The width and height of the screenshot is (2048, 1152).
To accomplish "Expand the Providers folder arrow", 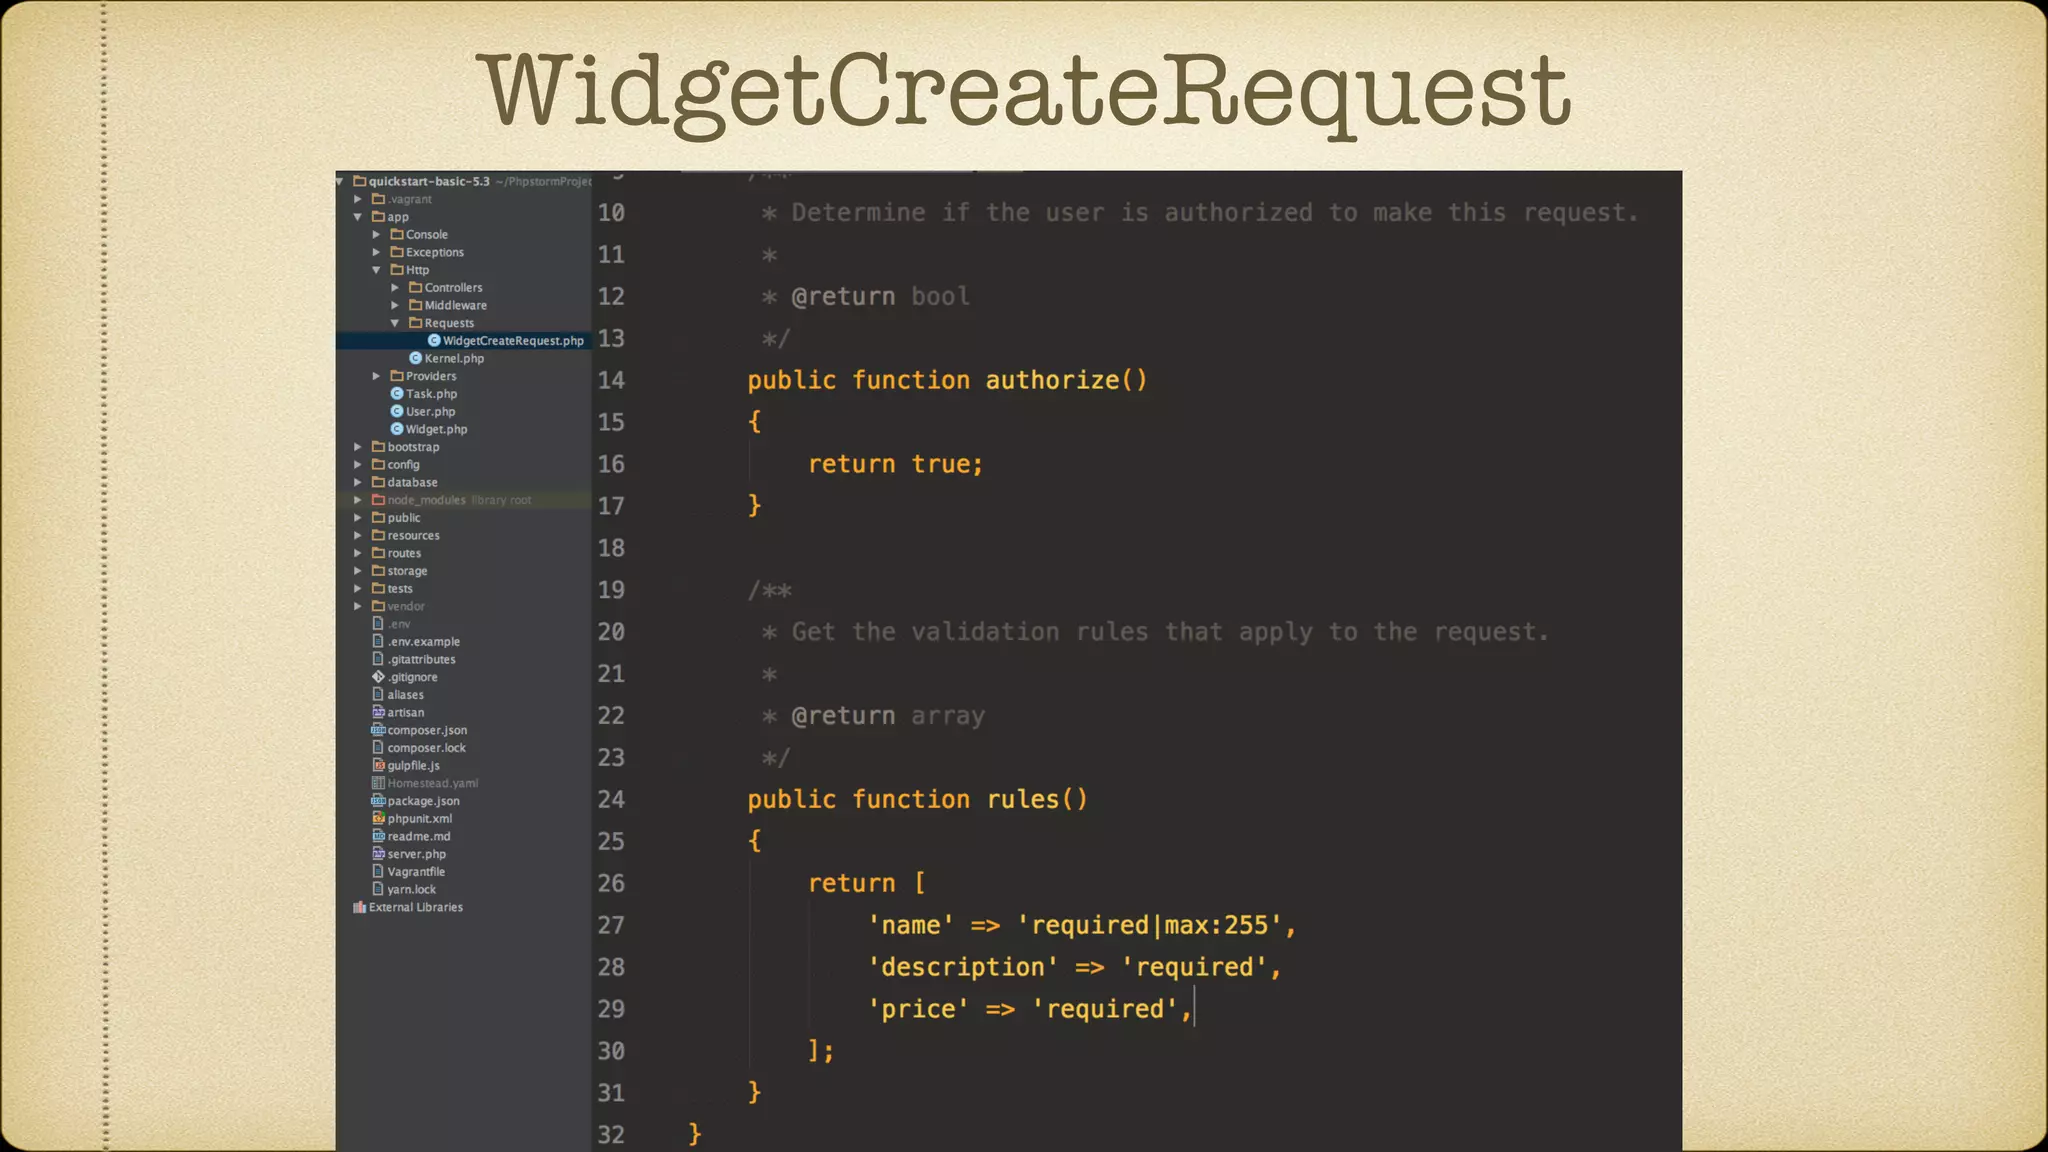I will 376,376.
